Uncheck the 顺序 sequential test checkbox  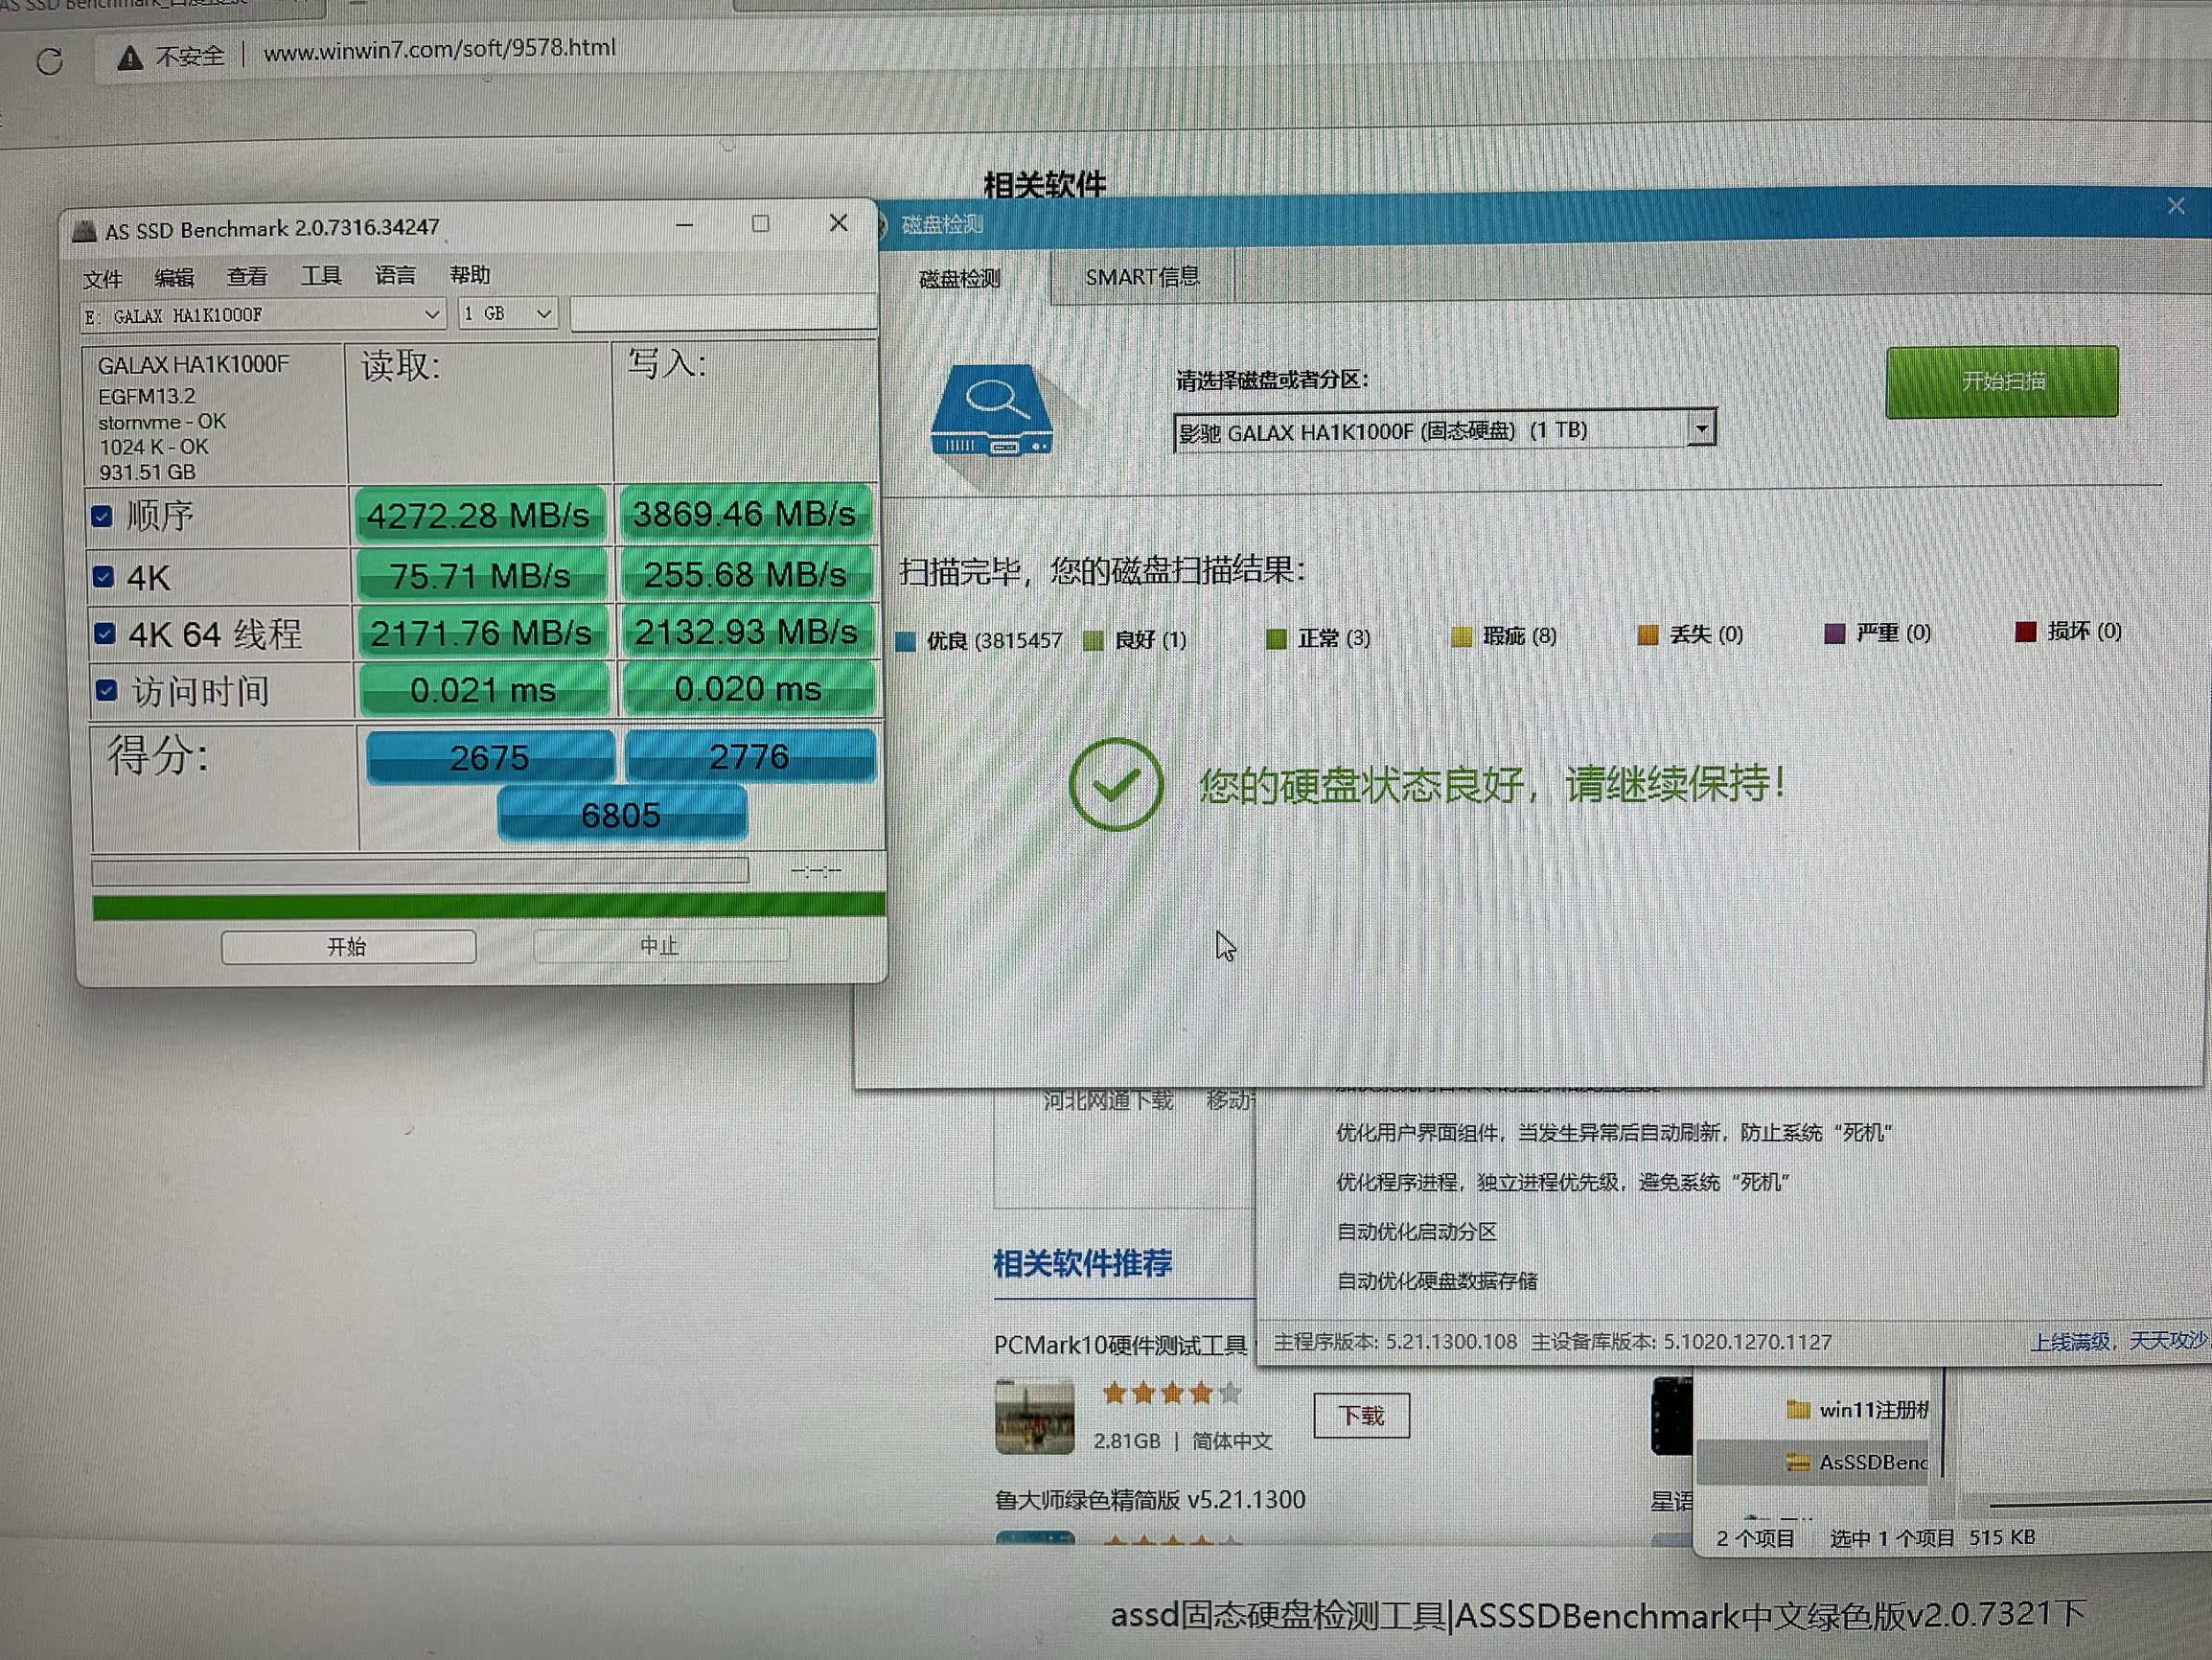[x=102, y=516]
